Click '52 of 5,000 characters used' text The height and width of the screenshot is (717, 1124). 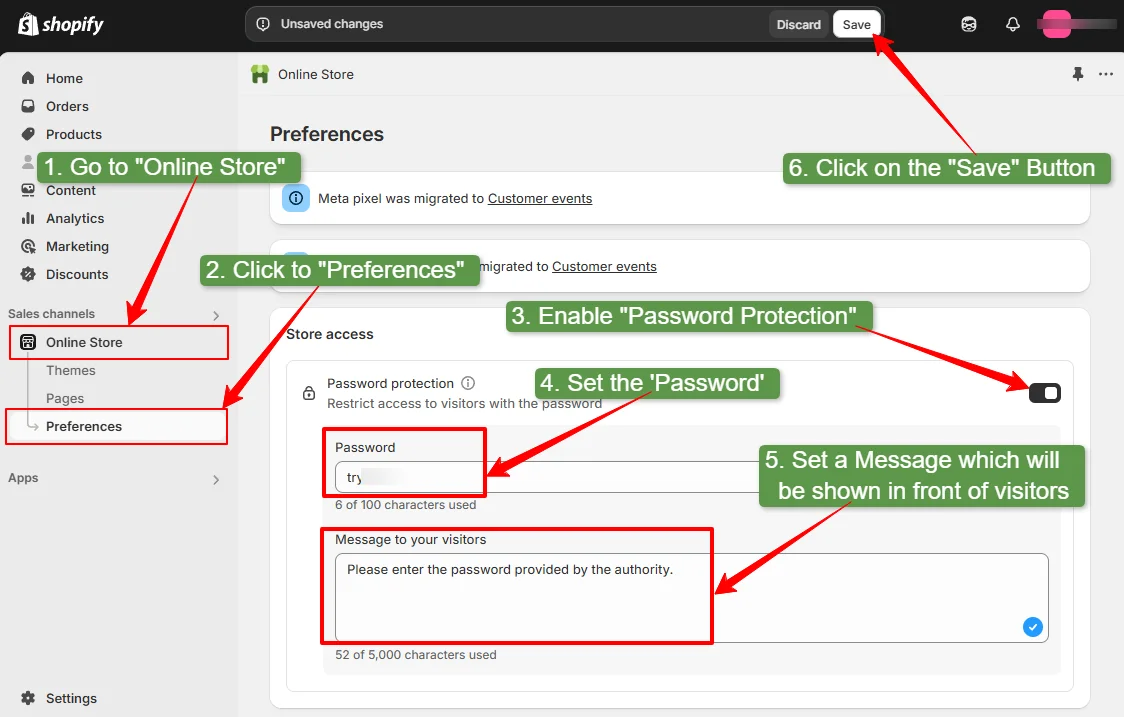tap(416, 655)
